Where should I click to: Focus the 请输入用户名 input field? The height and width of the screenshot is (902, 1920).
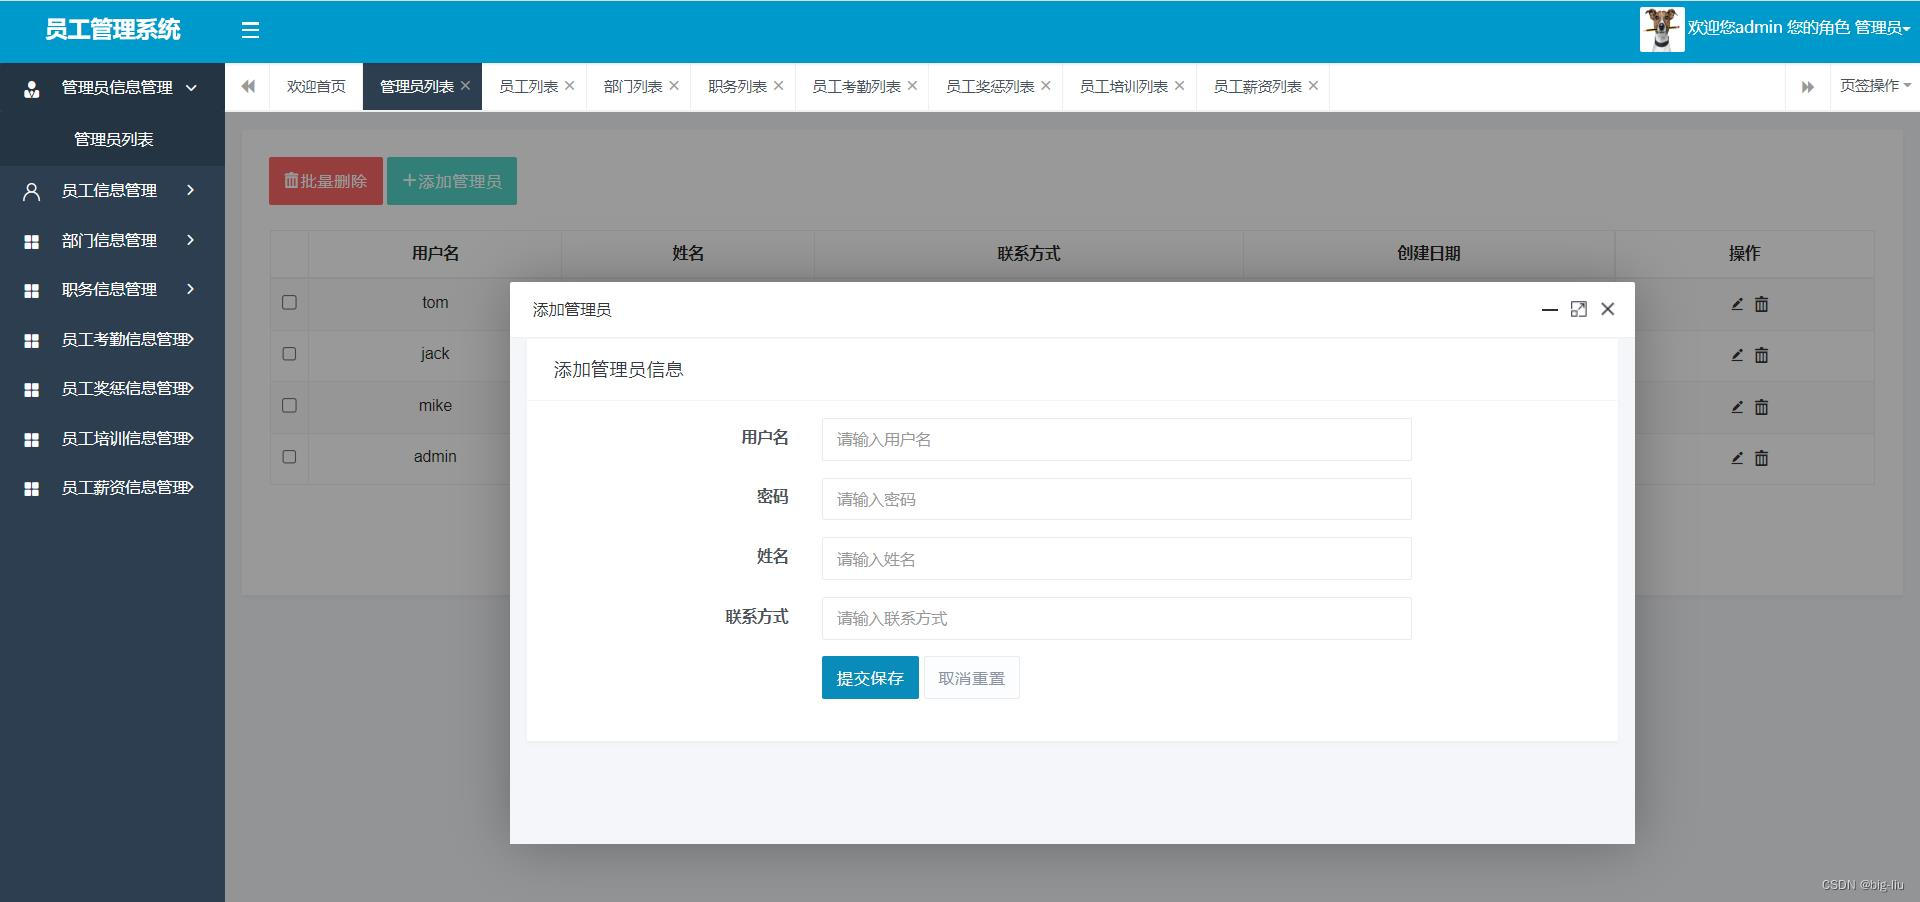point(1116,439)
